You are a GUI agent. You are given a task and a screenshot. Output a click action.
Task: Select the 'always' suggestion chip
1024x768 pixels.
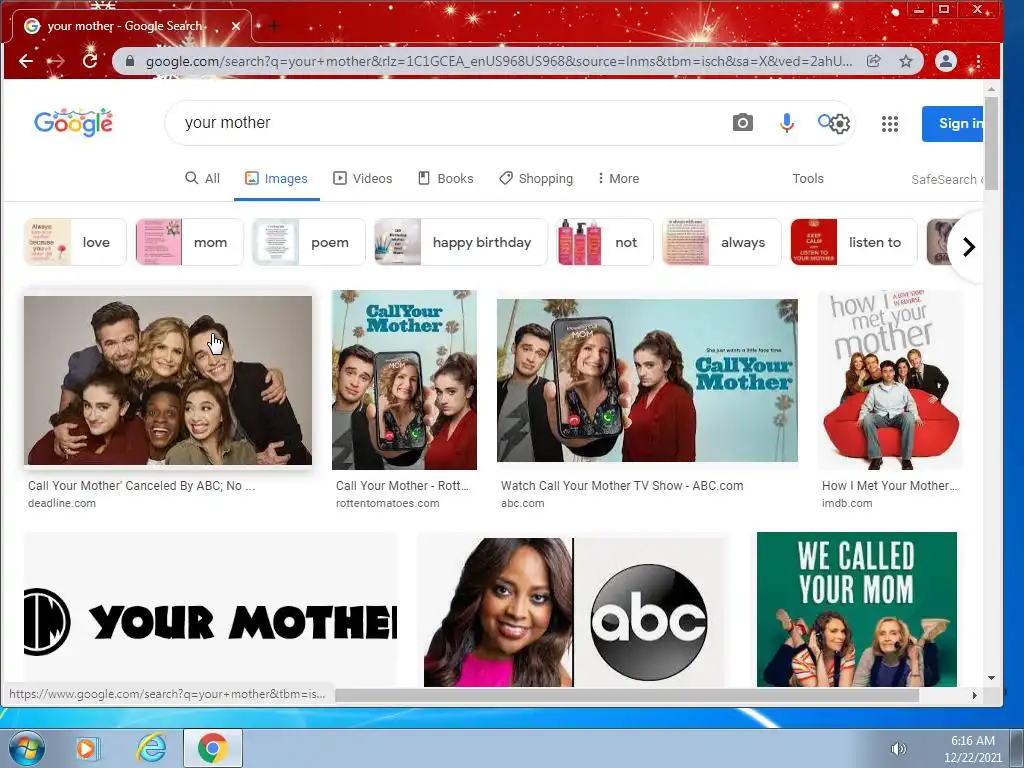722,242
